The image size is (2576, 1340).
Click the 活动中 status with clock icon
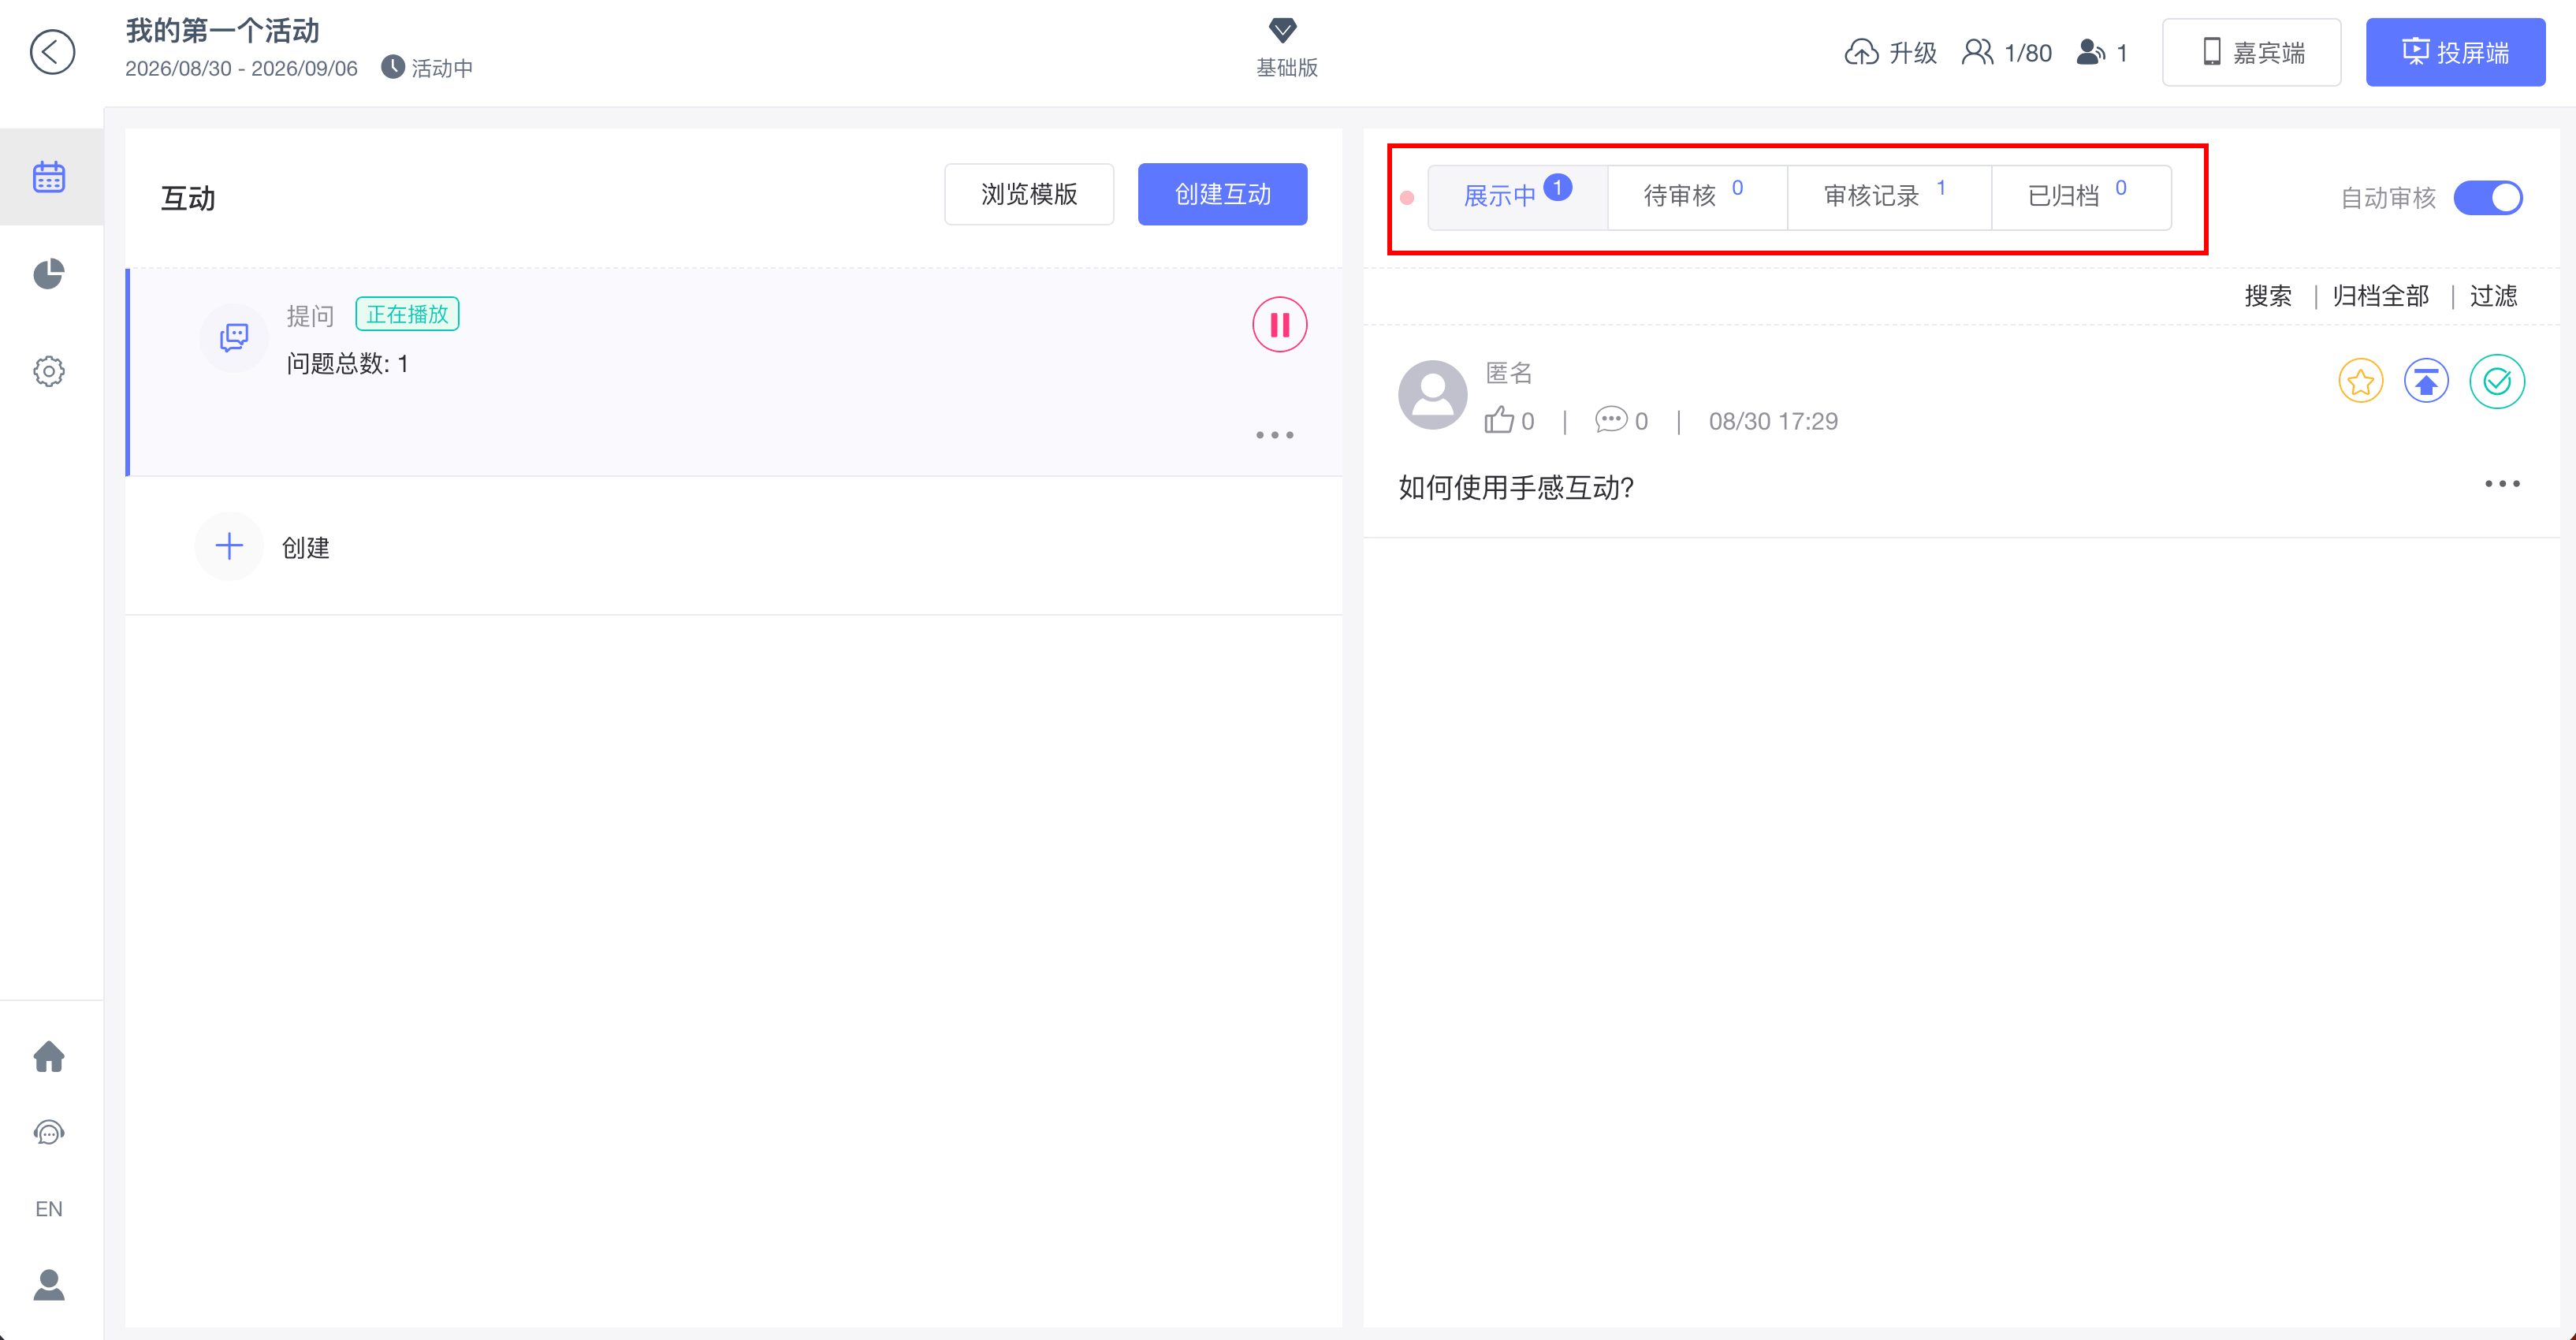[427, 68]
